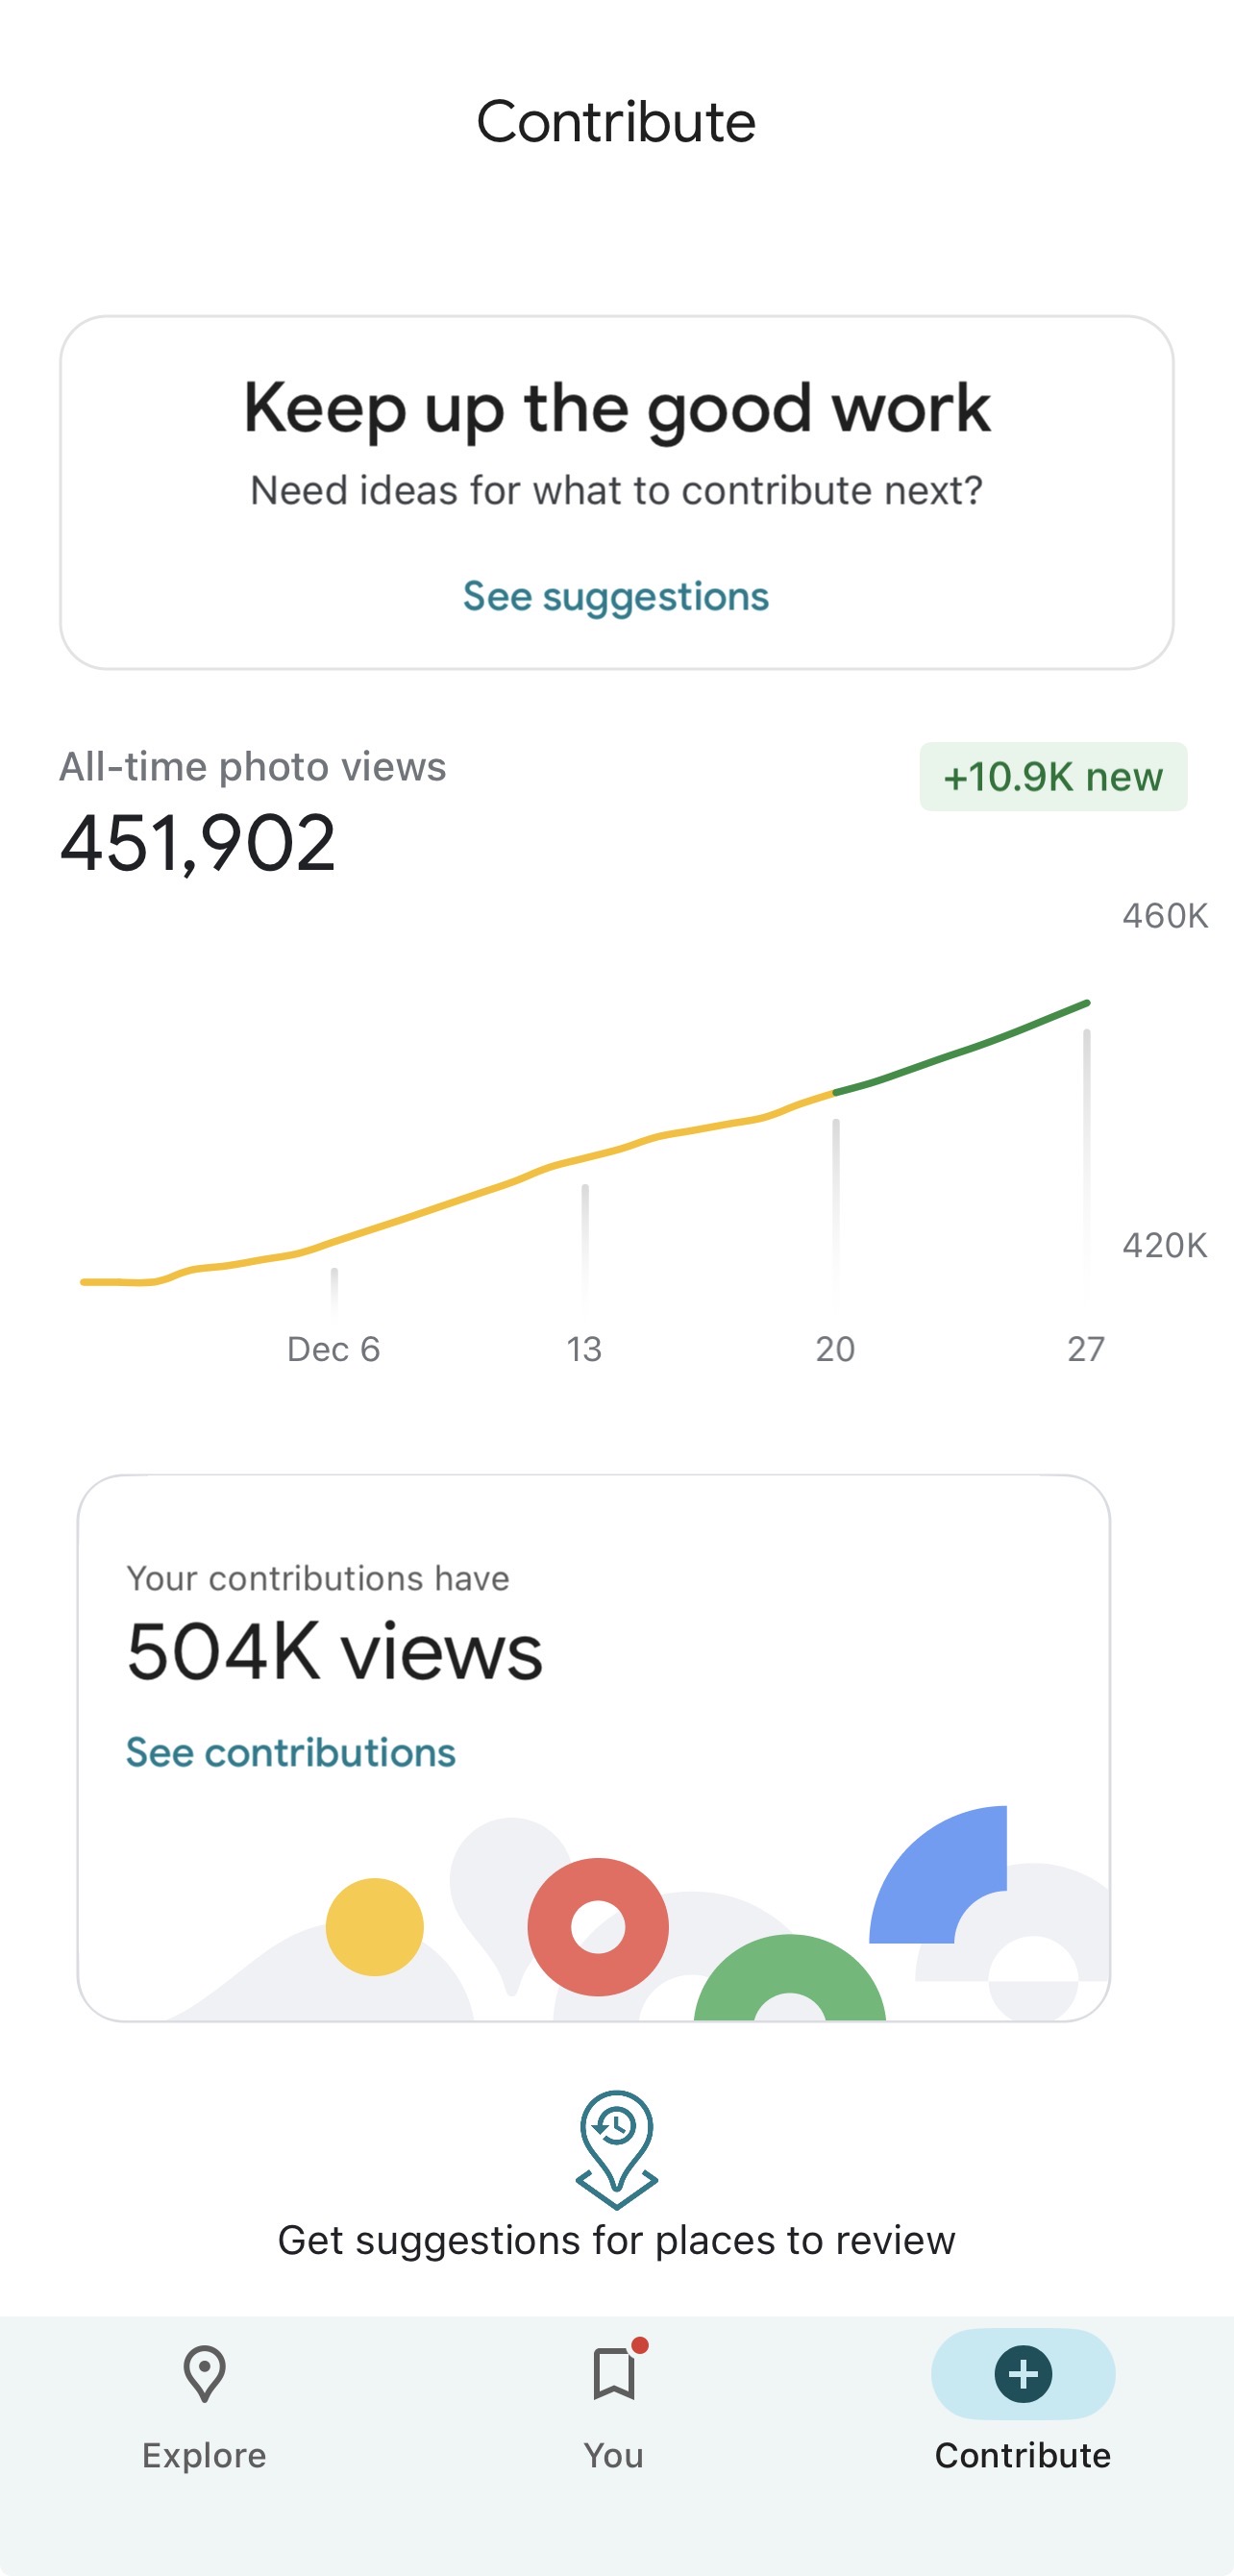Tap the Explore pin icon
The width and height of the screenshot is (1234, 2576).
(204, 2374)
